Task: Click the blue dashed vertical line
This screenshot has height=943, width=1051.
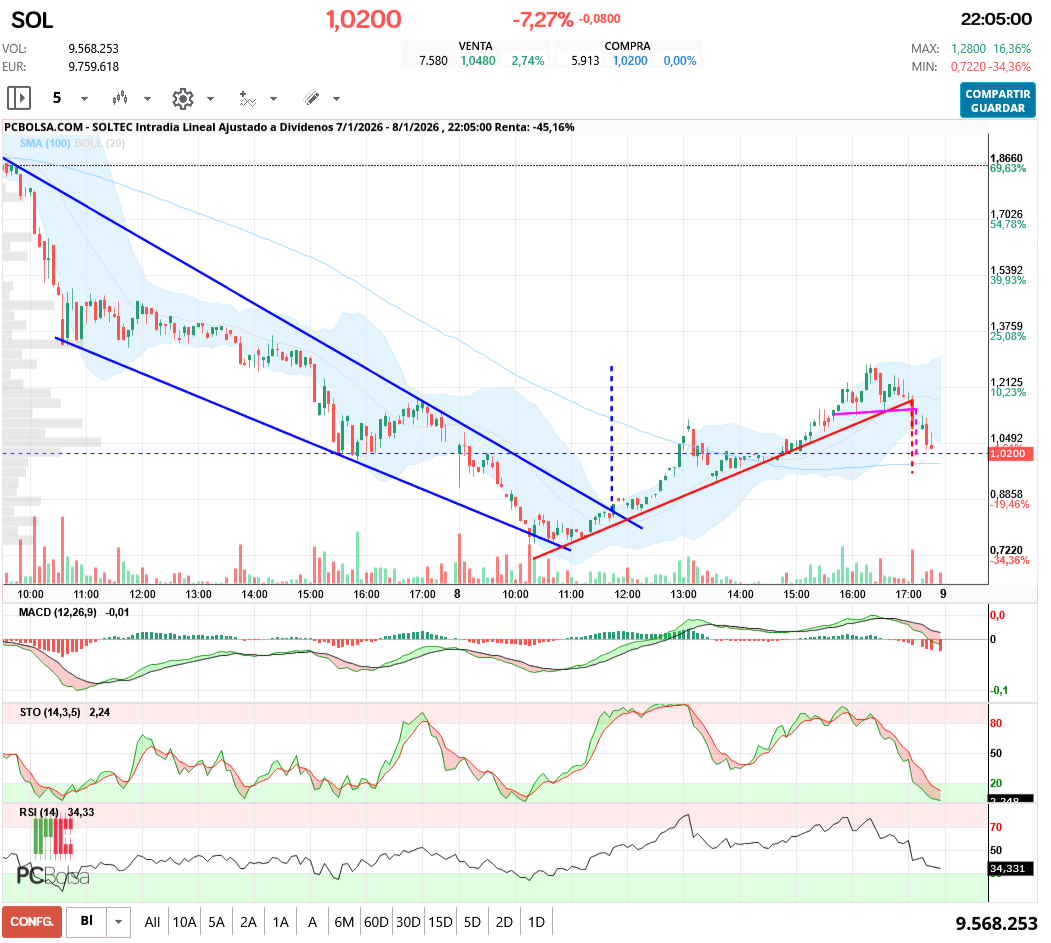Action: (611, 436)
